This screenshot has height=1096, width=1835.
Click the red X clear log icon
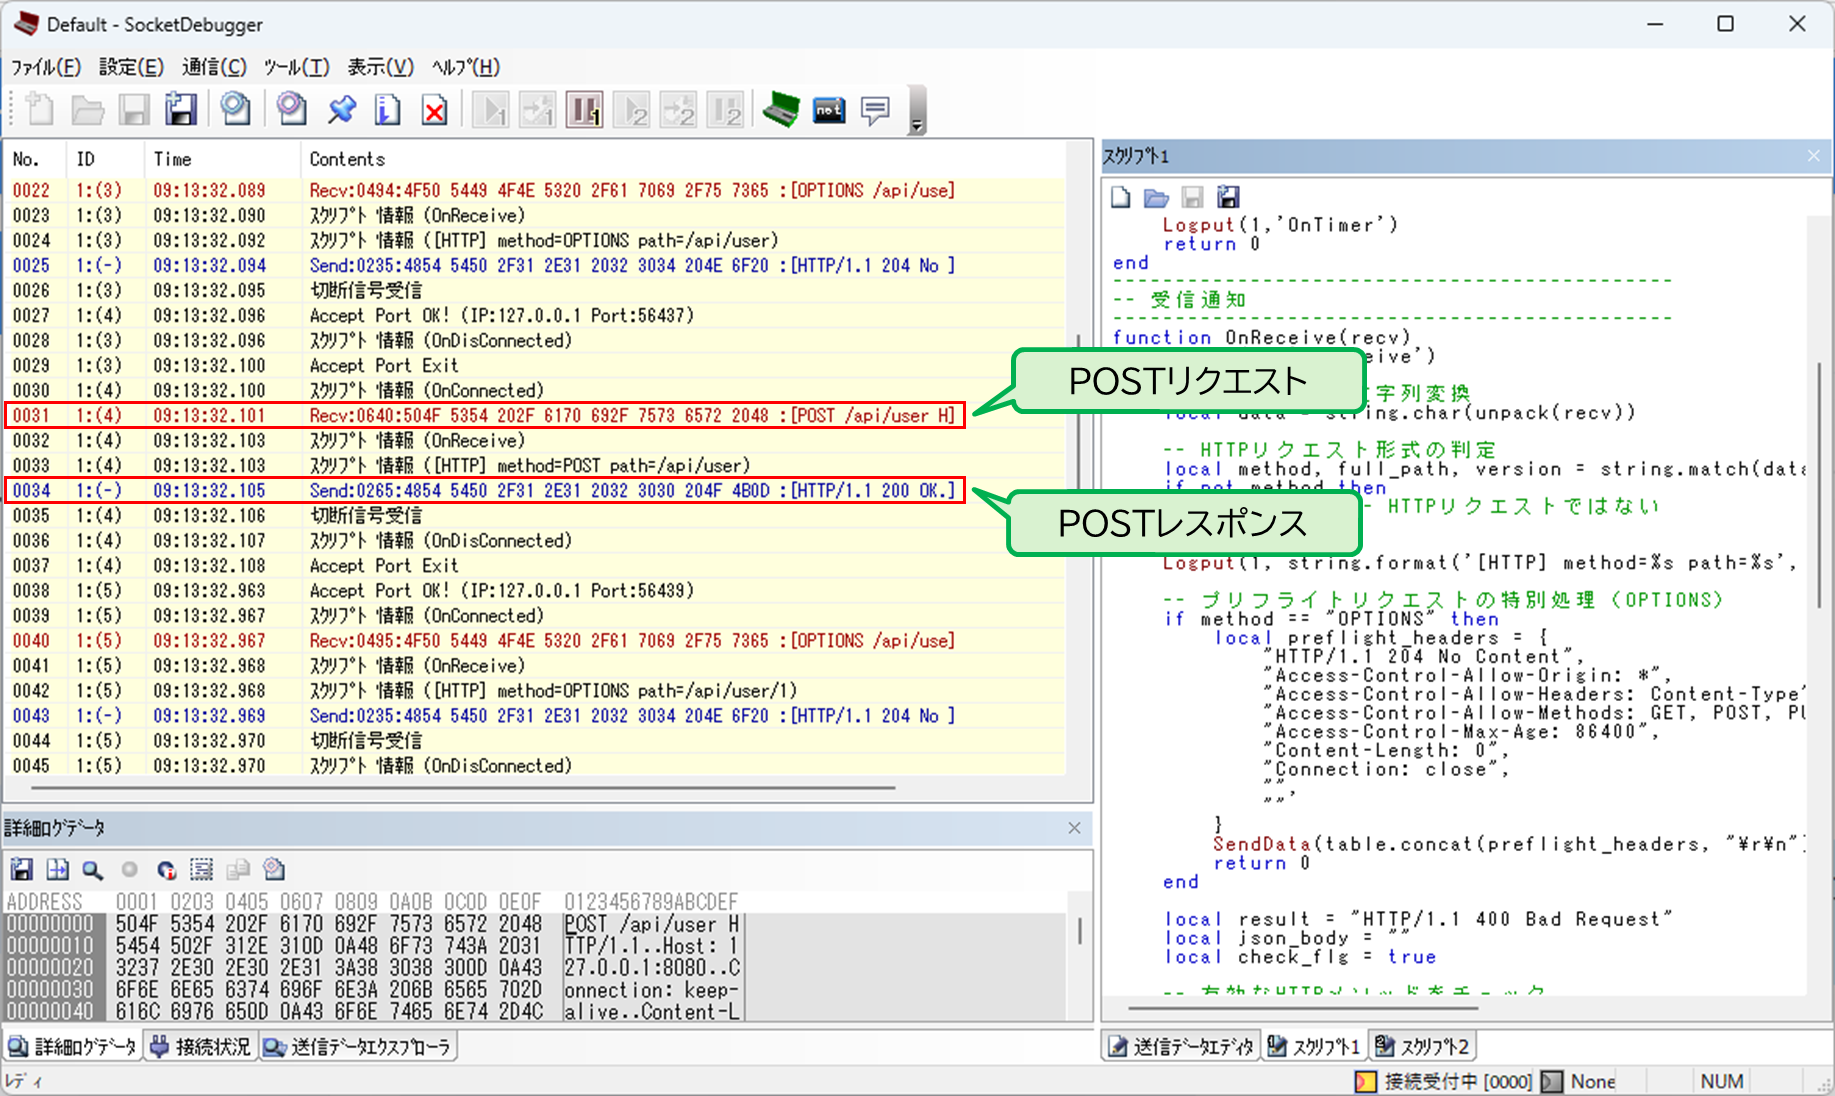[434, 110]
